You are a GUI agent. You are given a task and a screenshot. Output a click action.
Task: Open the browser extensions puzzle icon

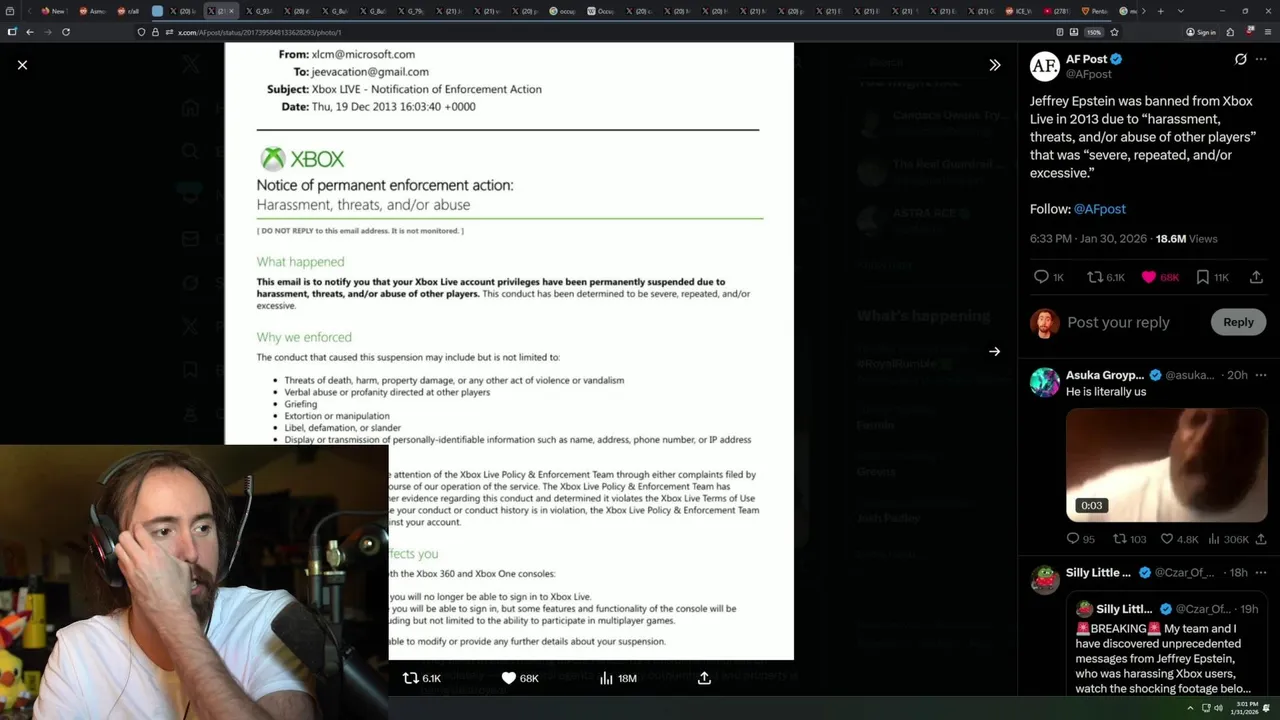click(x=1232, y=32)
